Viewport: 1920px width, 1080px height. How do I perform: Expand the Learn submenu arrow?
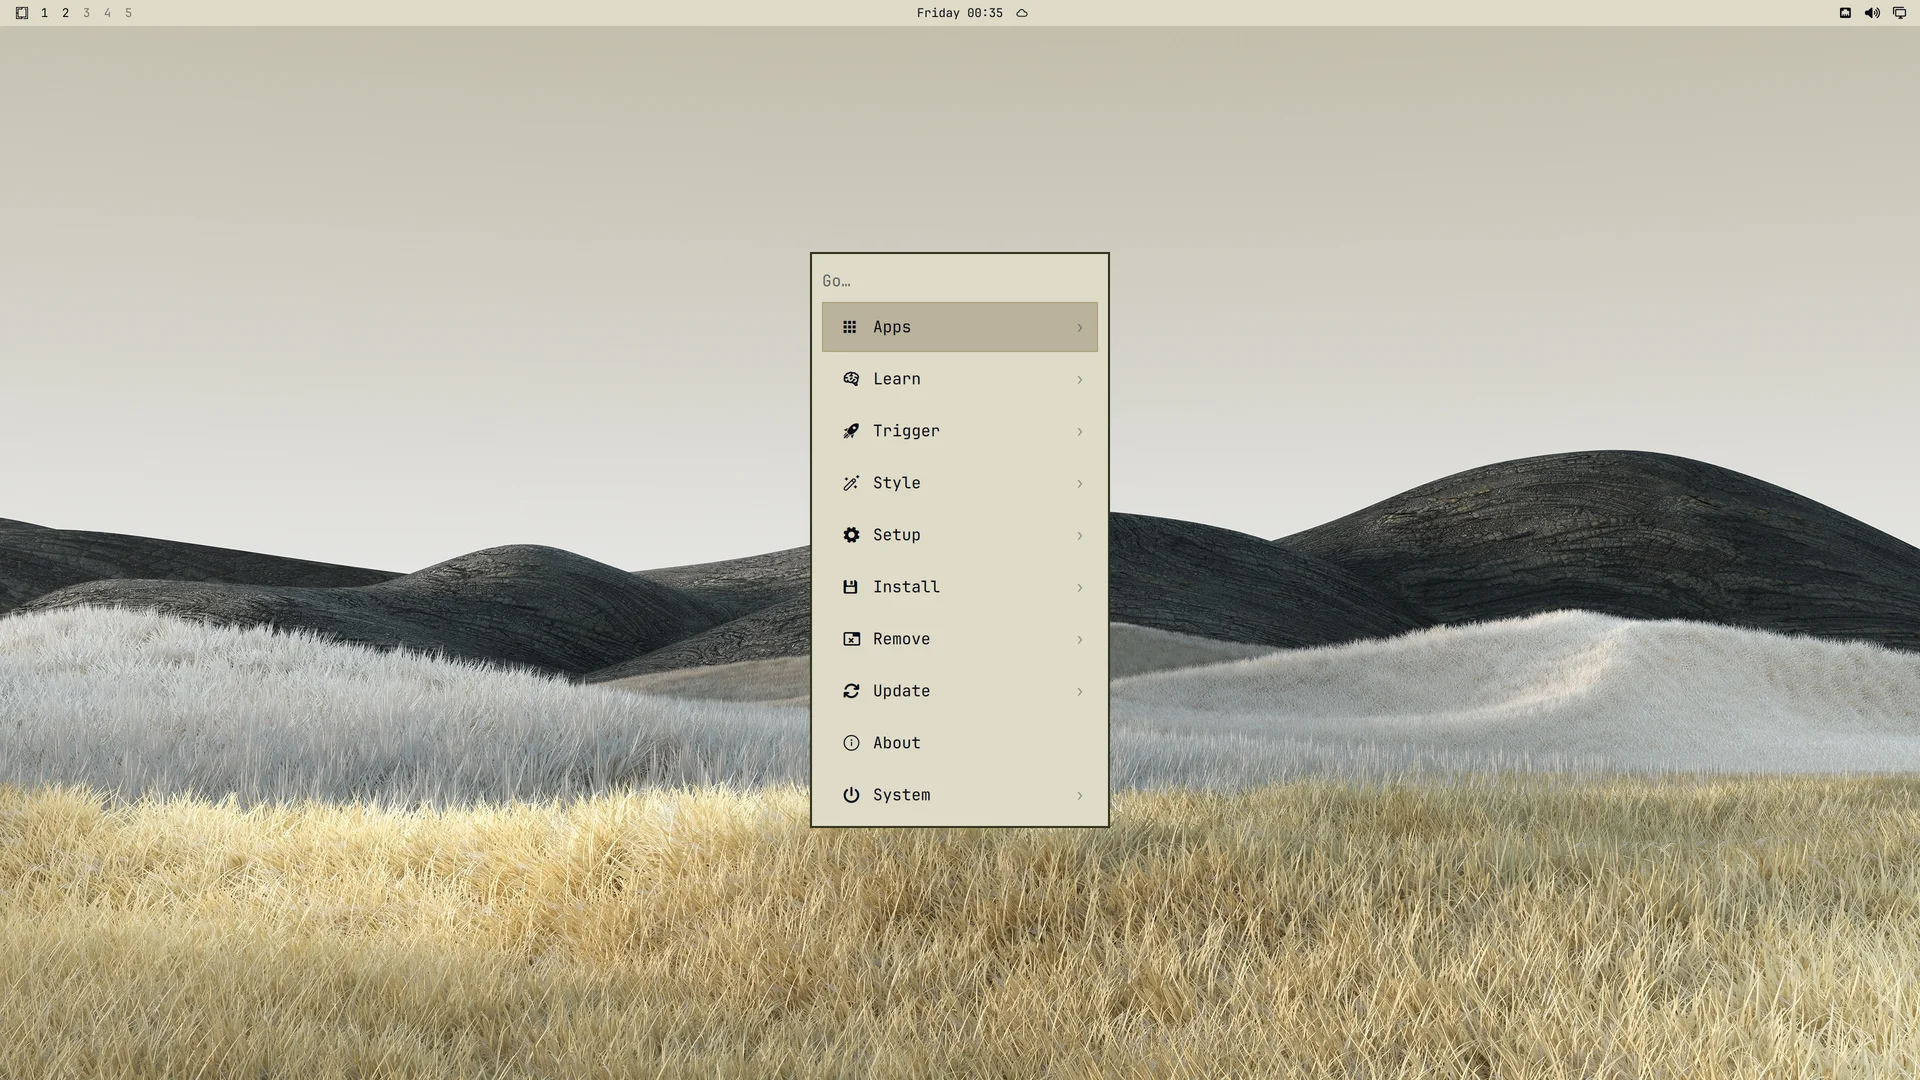[x=1079, y=380]
